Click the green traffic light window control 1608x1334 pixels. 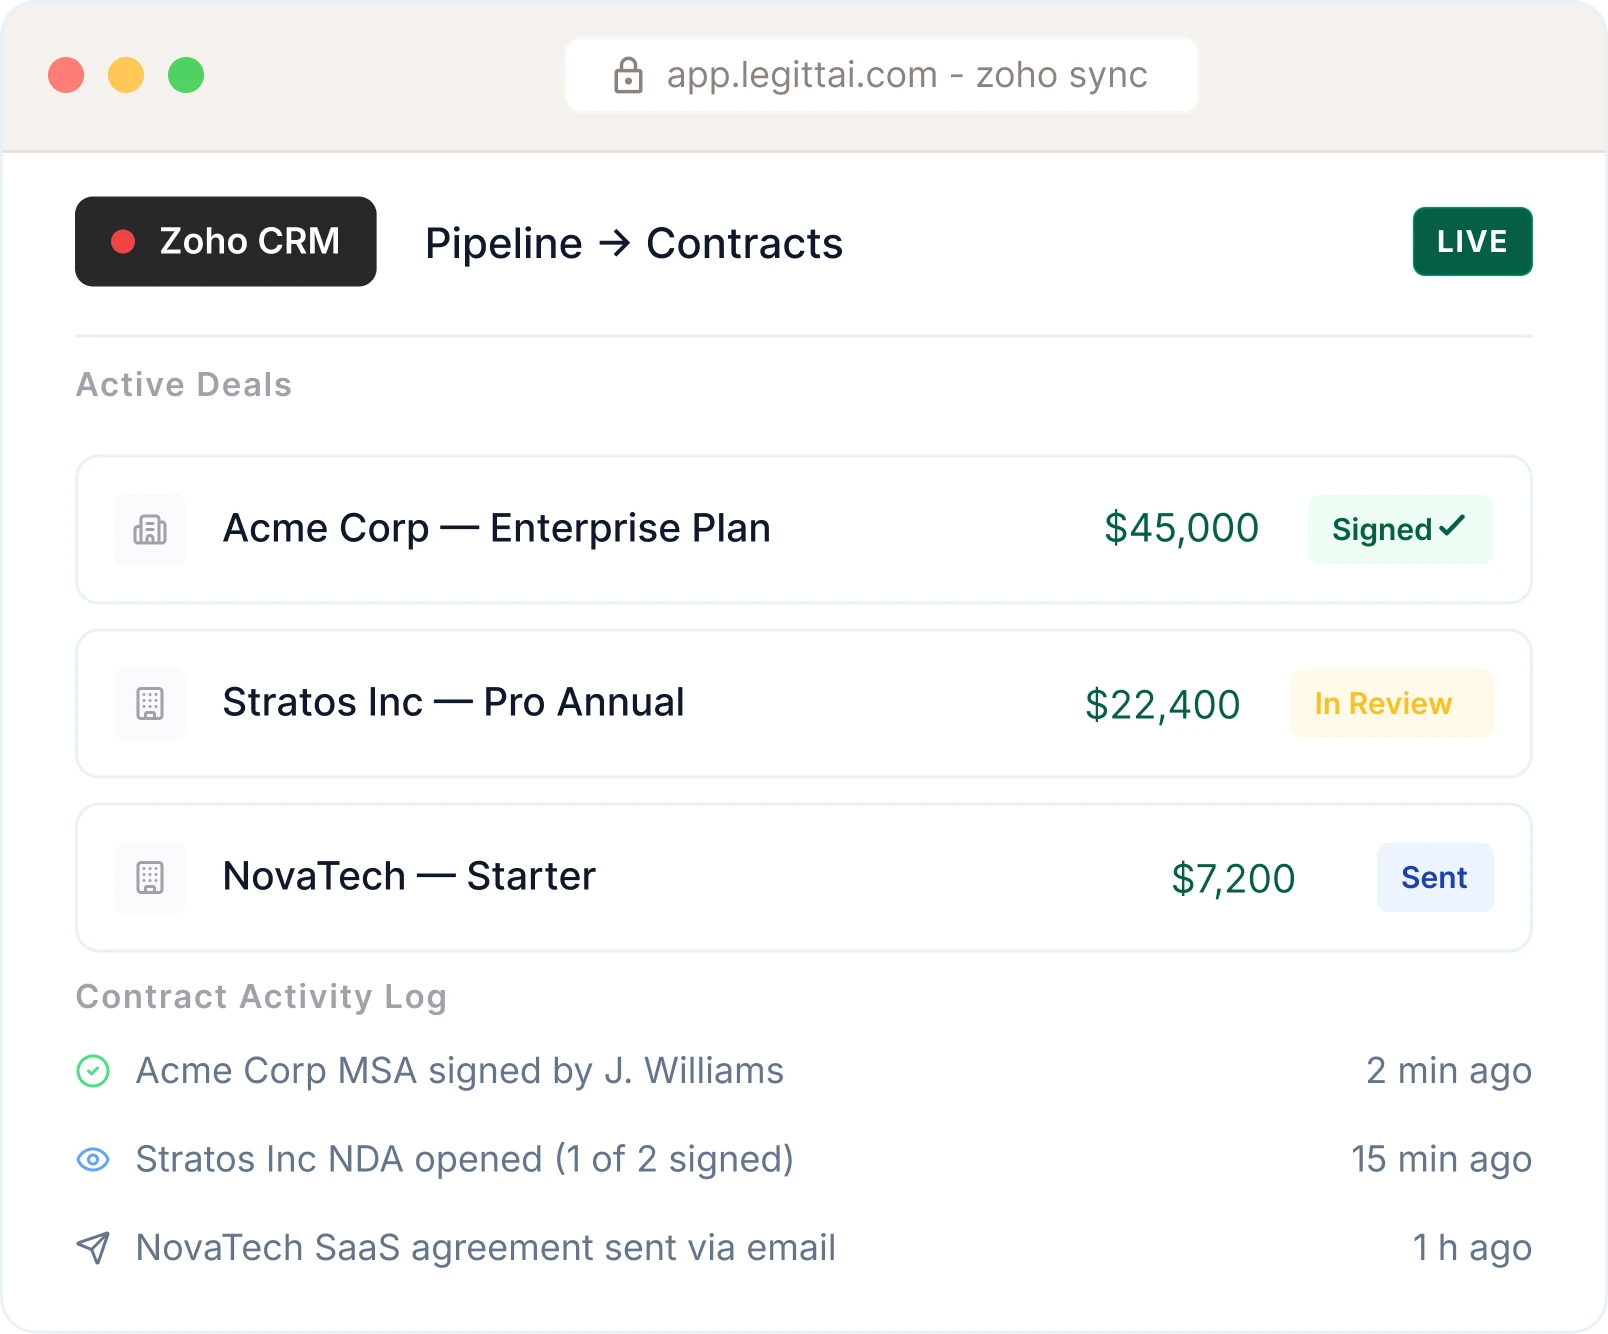pos(186,74)
